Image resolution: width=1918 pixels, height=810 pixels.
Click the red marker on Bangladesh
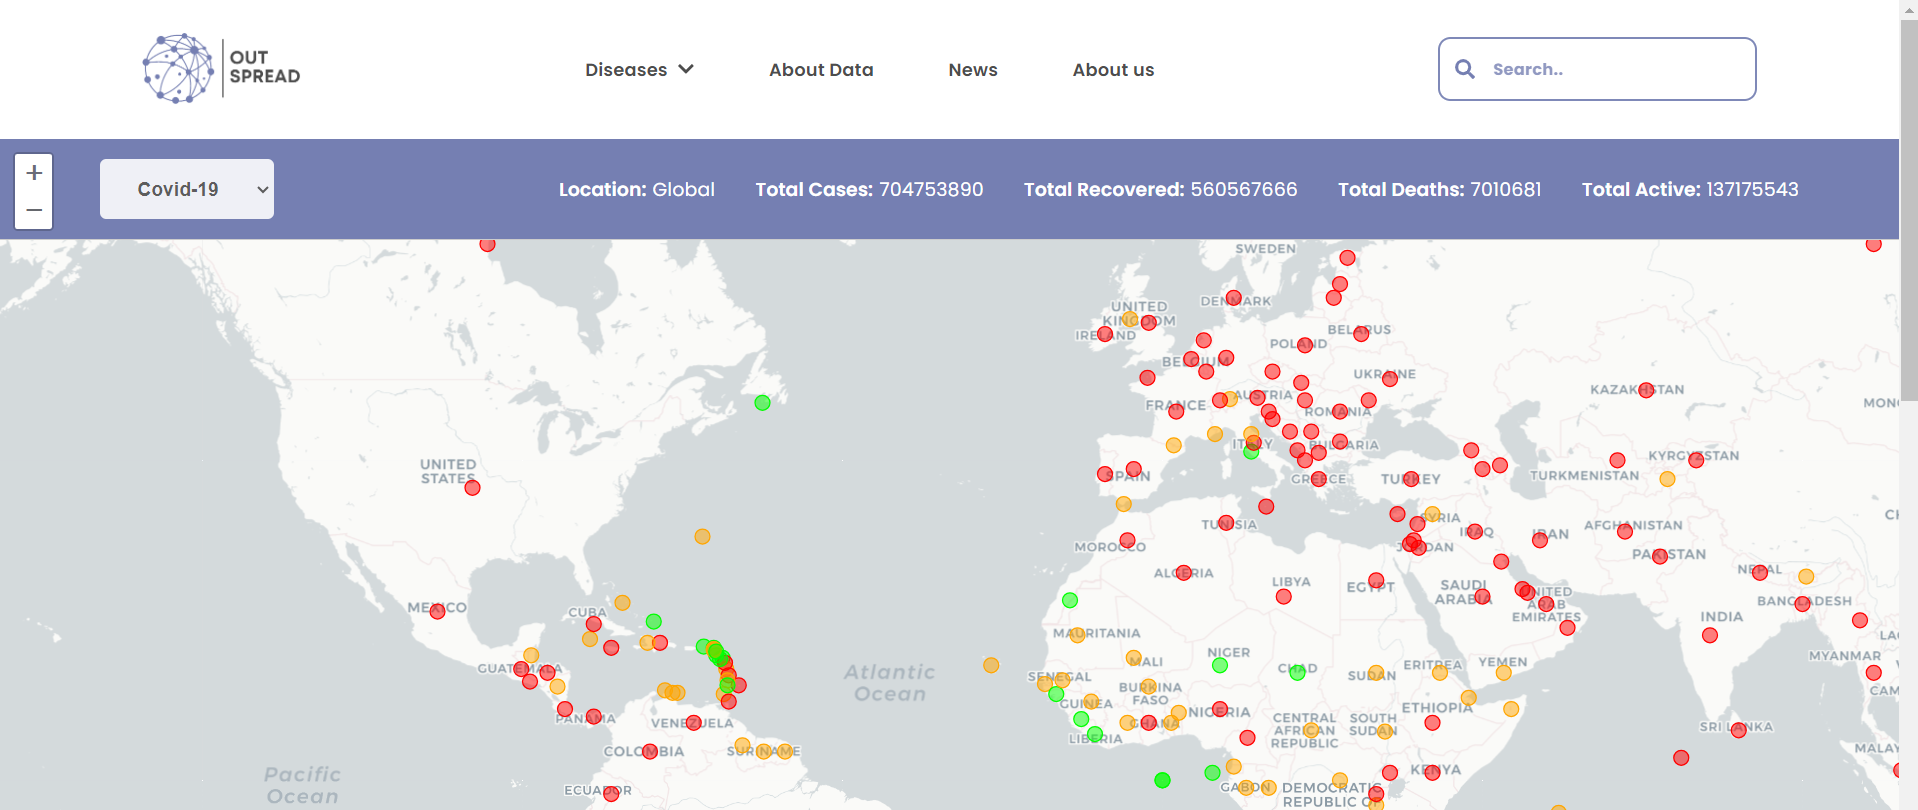click(1803, 604)
